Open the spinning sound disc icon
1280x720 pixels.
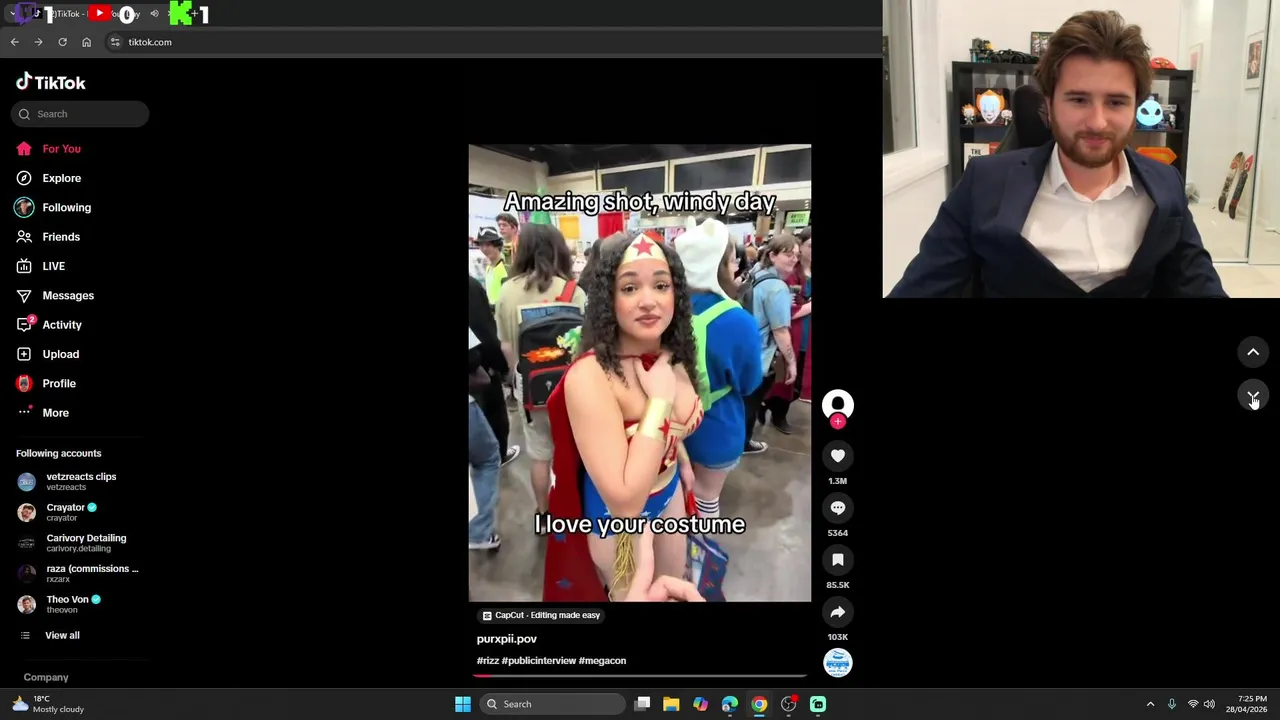click(x=838, y=662)
